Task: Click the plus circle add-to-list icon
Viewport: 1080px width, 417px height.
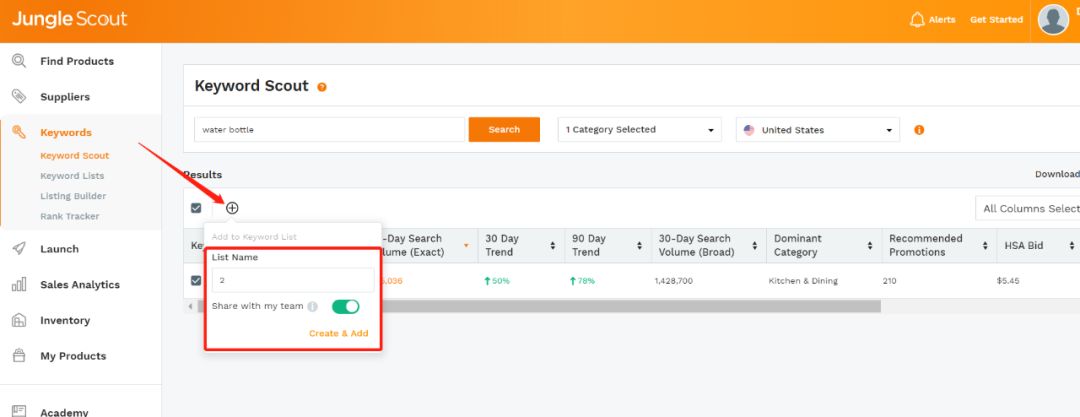Action: point(232,208)
